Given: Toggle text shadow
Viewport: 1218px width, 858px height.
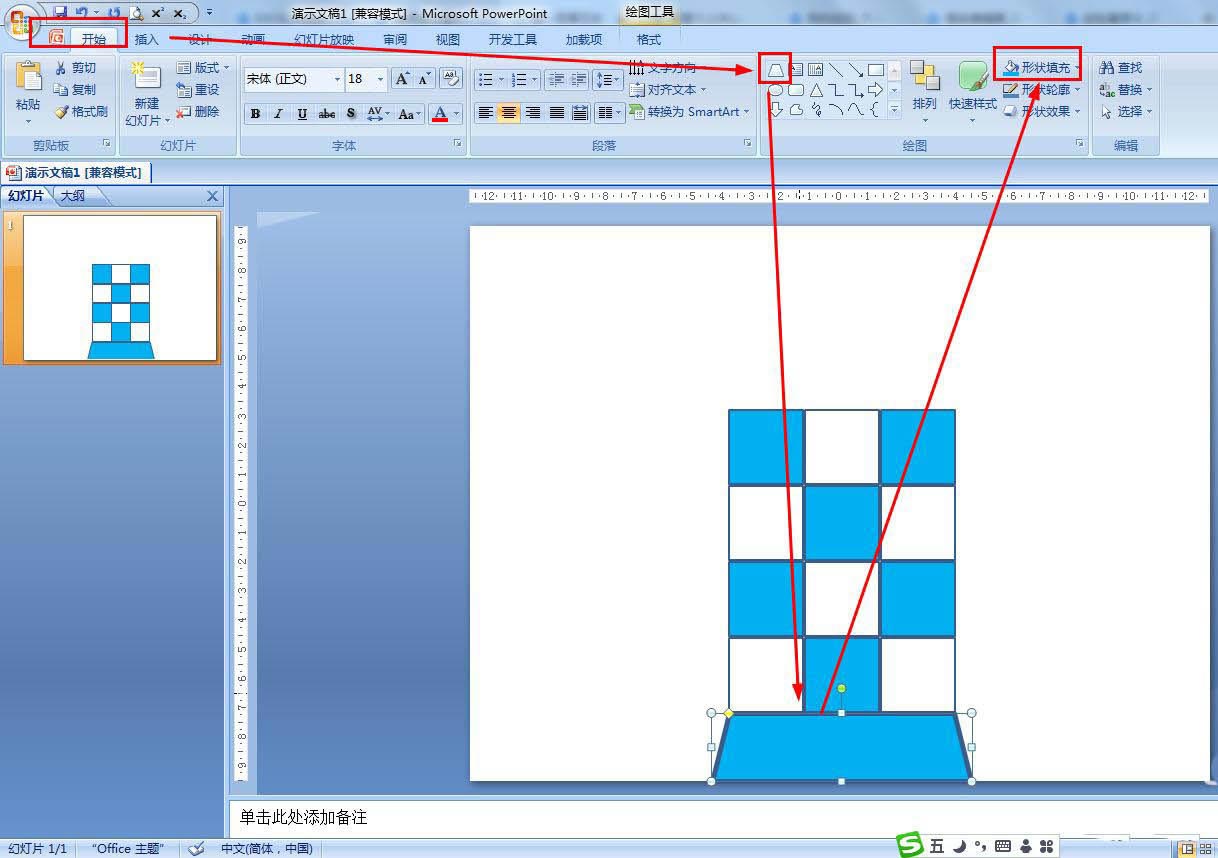Looking at the screenshot, I should (x=351, y=114).
